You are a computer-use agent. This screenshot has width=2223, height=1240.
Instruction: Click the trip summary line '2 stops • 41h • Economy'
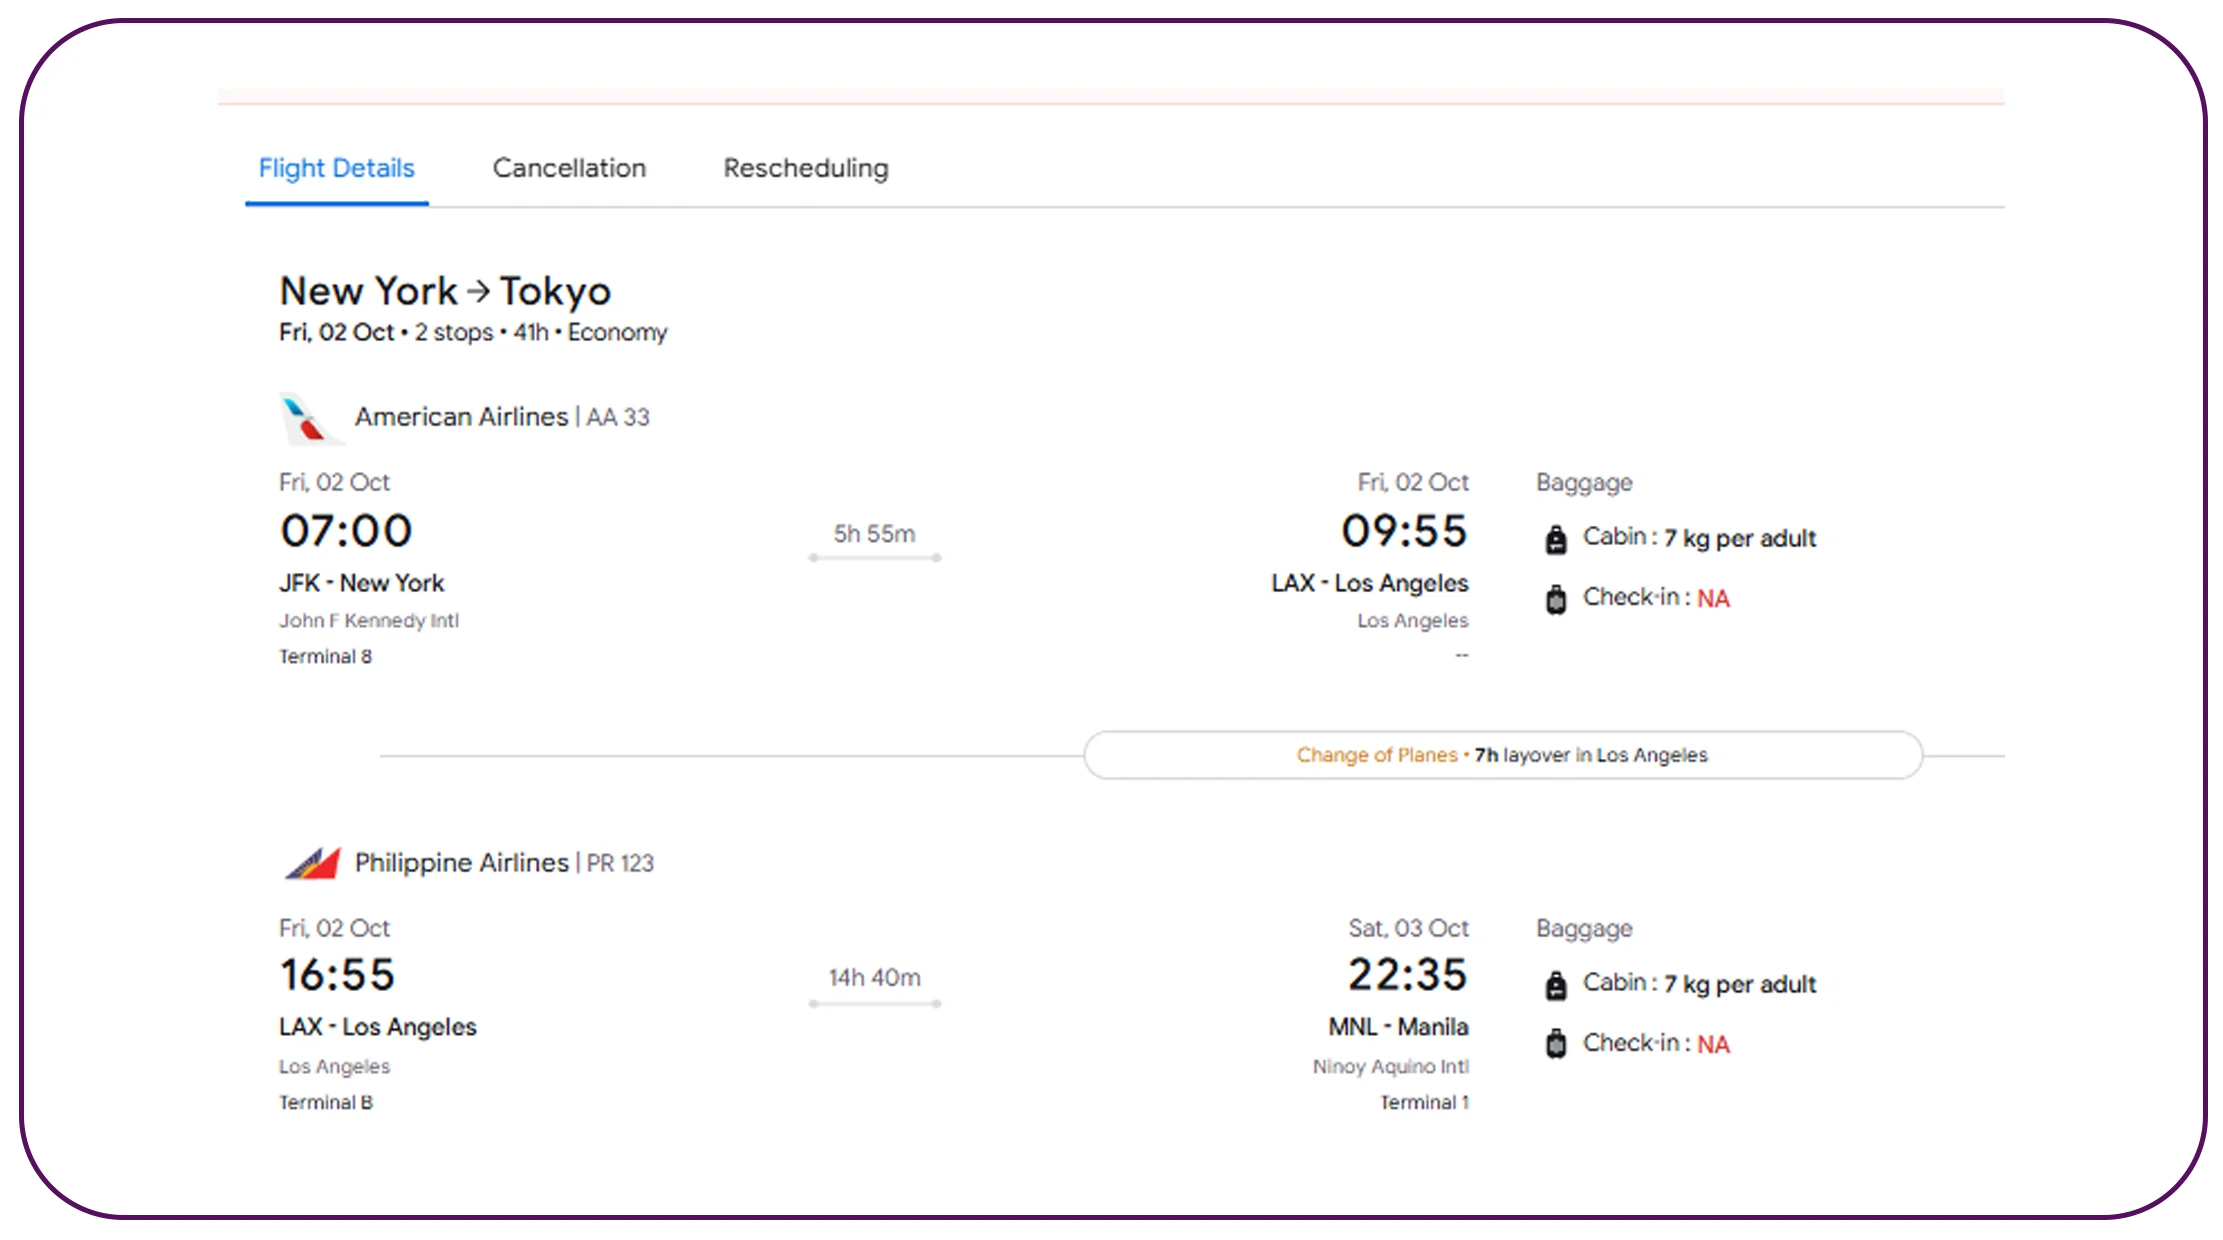coord(541,332)
